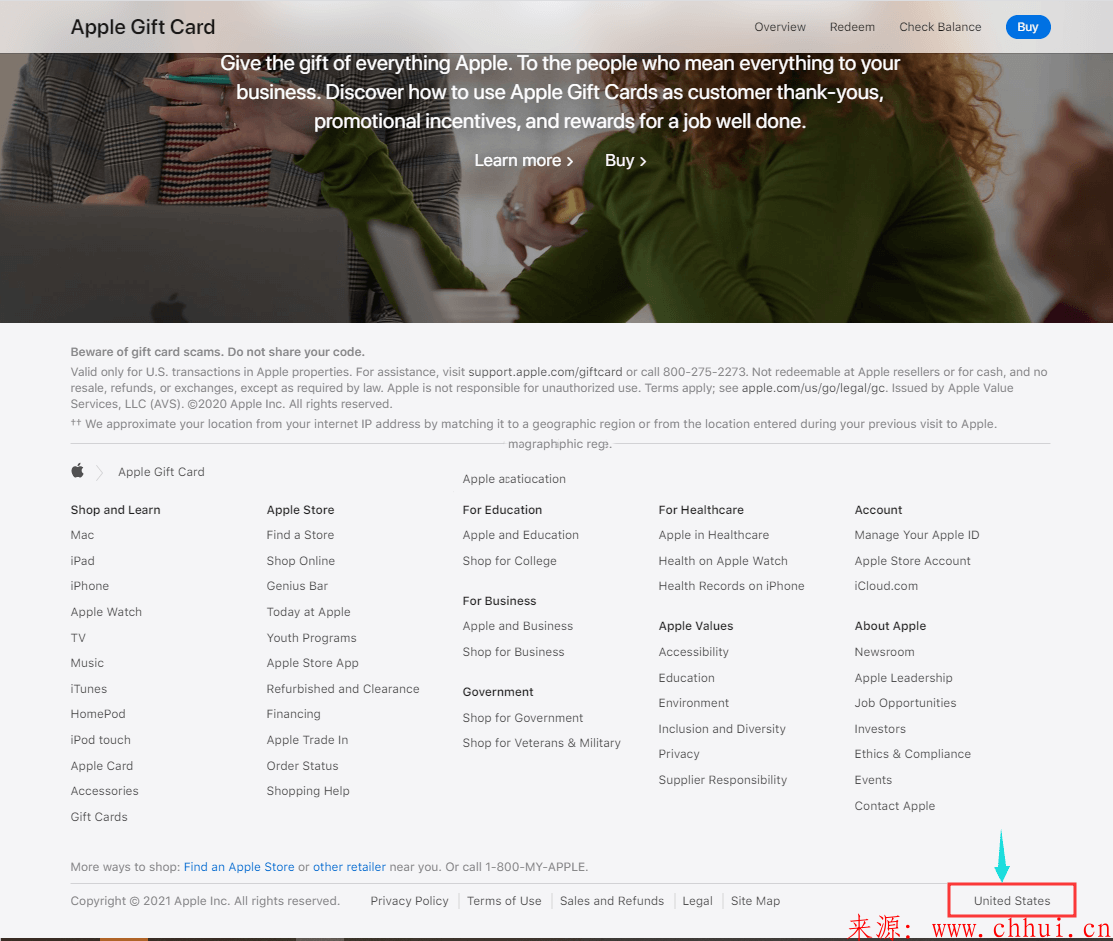The width and height of the screenshot is (1113, 941).
Task: Open the Accessibility link
Action: point(693,651)
